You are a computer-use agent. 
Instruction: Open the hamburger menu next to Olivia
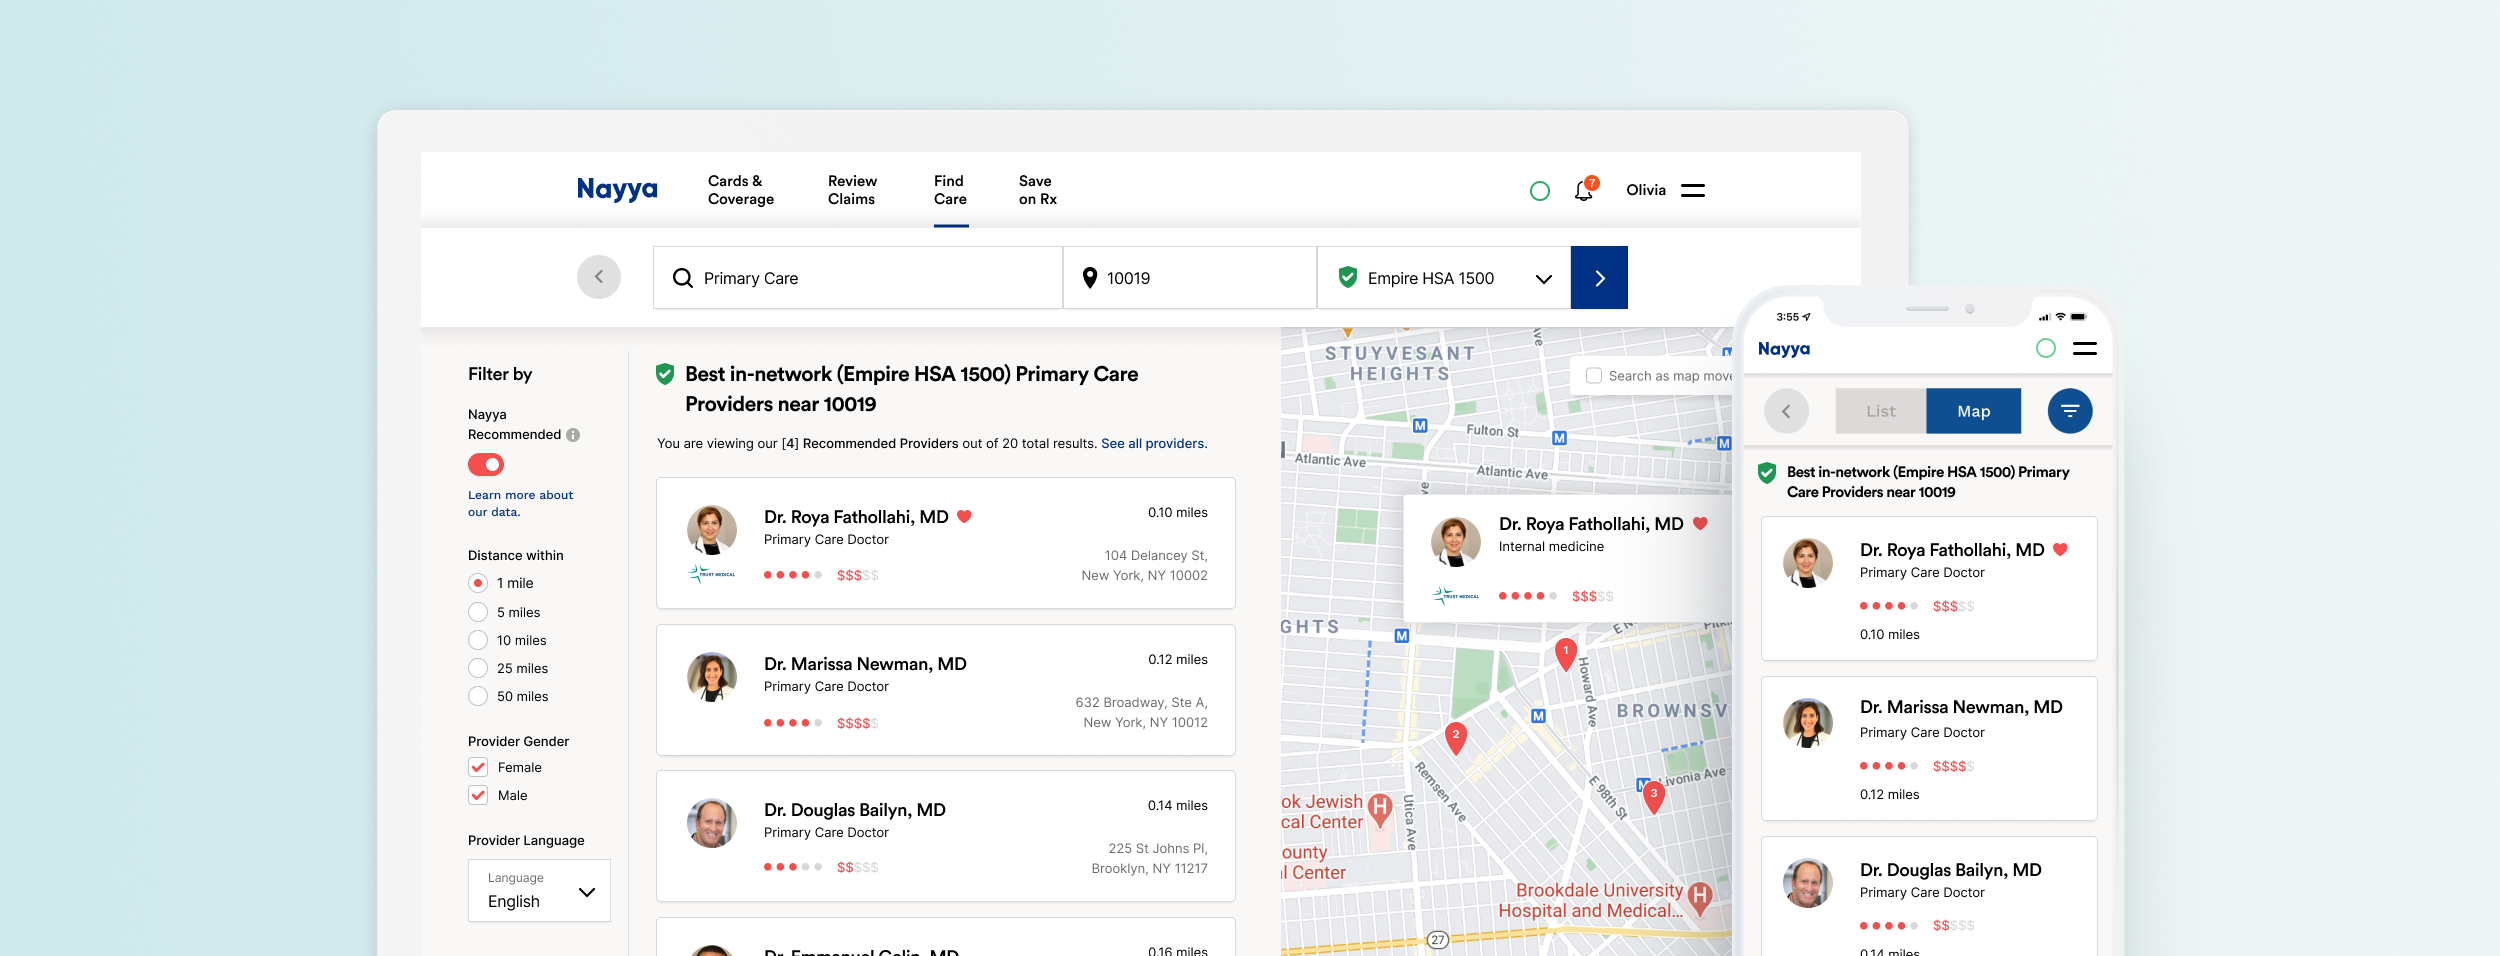(x=1692, y=190)
